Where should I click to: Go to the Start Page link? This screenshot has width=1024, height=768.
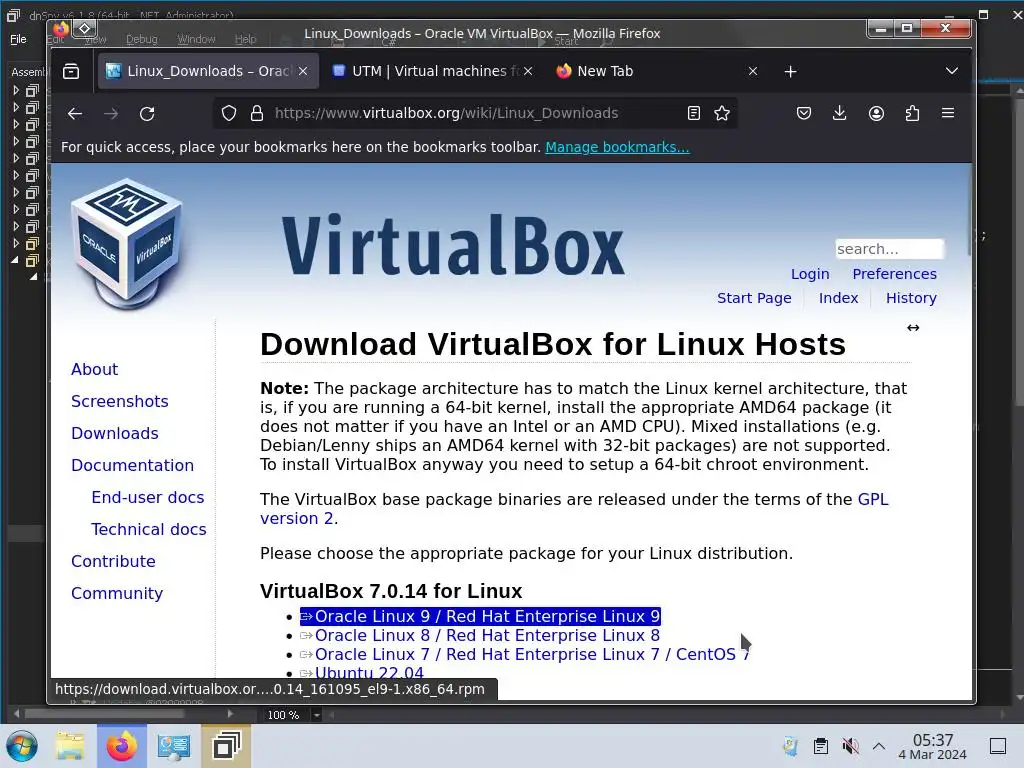[754, 298]
